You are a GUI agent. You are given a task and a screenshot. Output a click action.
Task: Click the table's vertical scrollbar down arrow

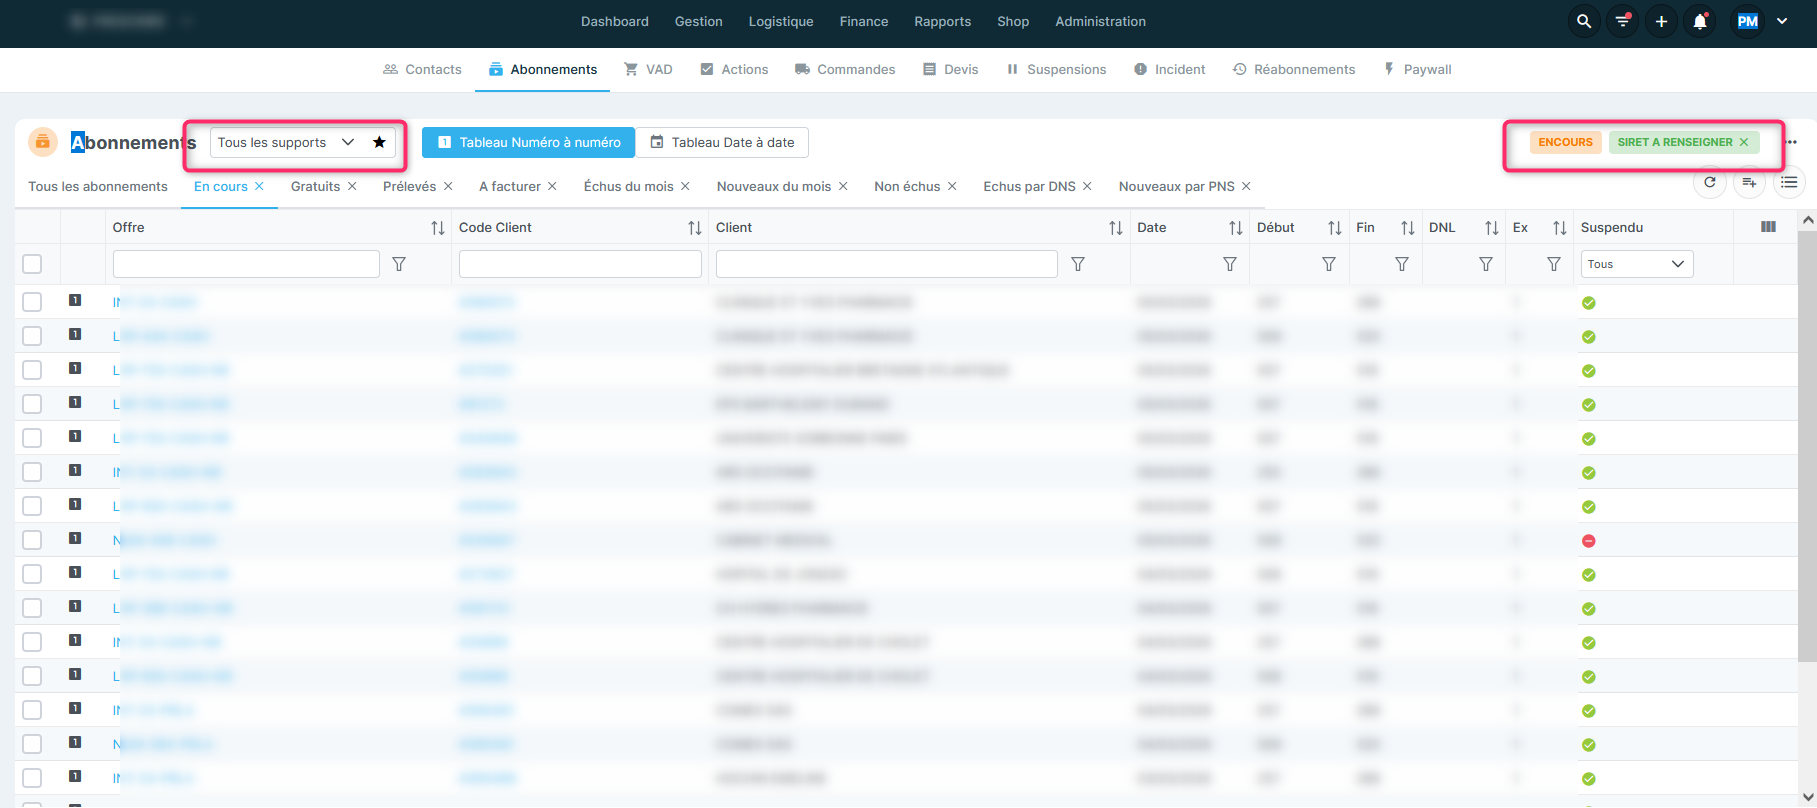[1807, 797]
